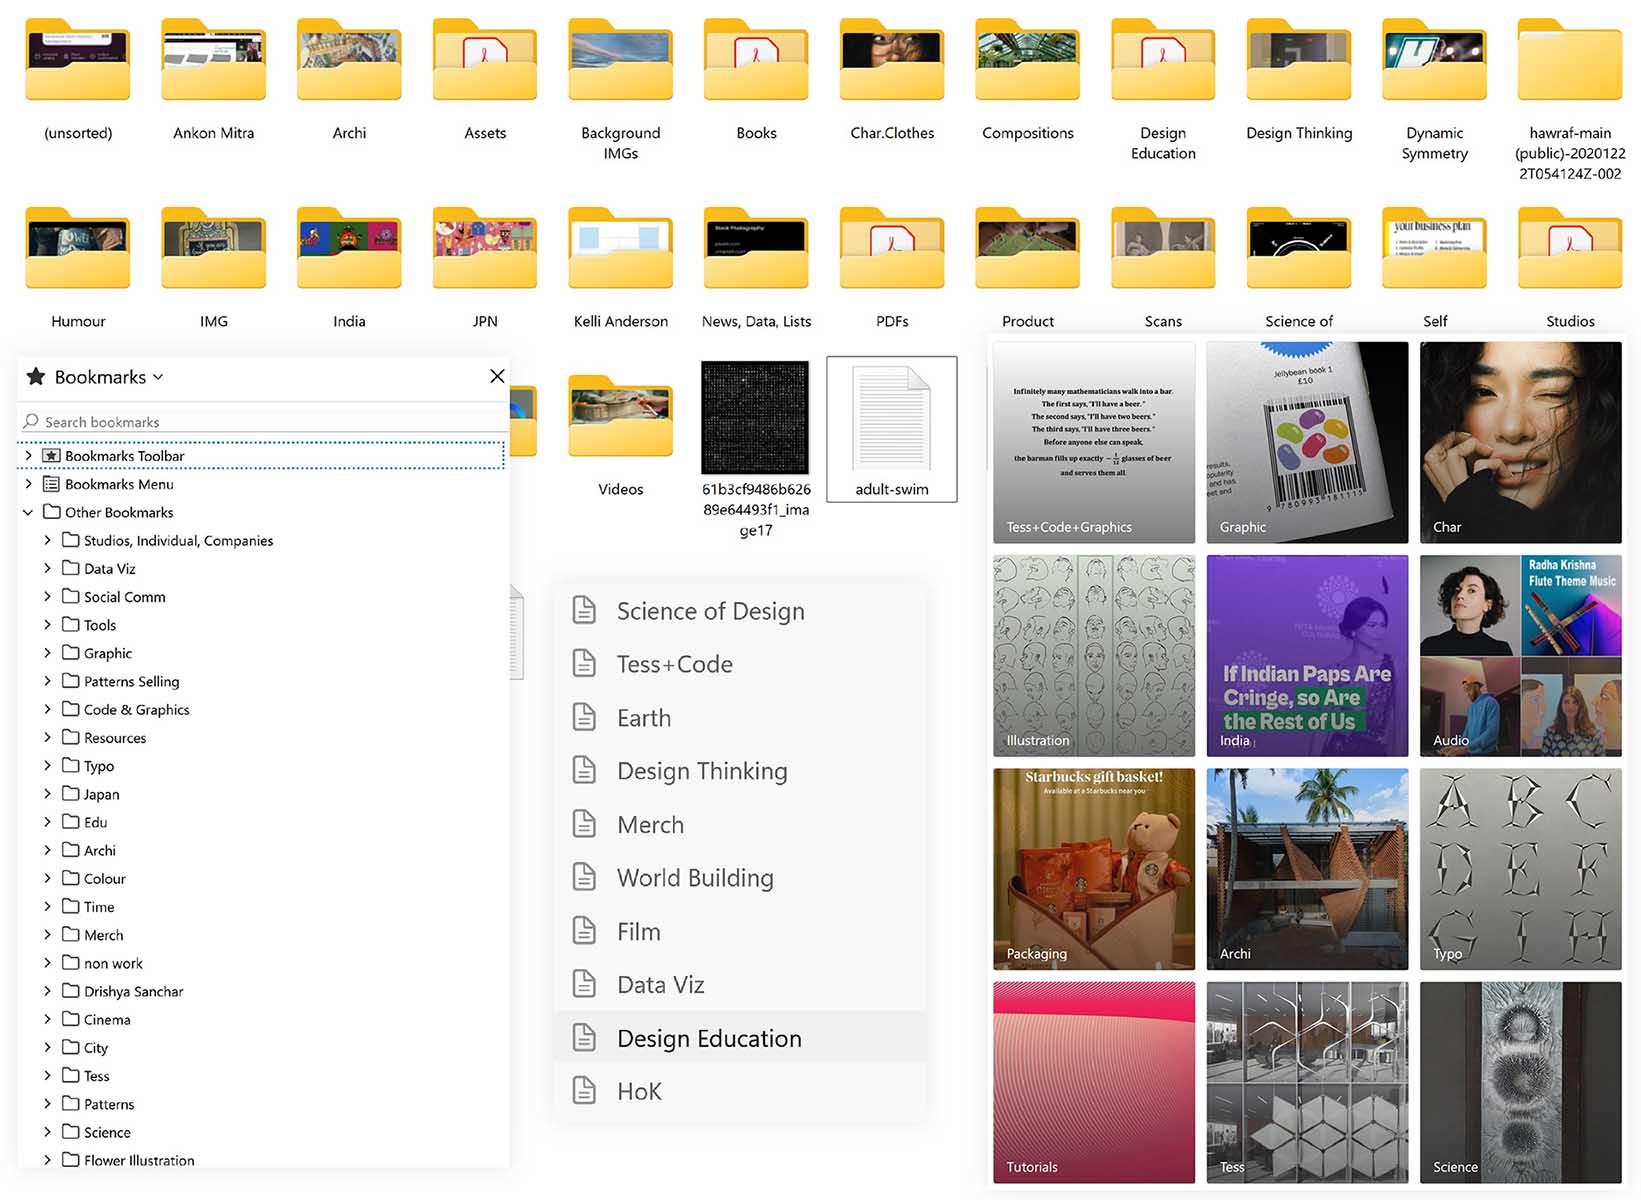
Task: Click the page icon beside Earth
Action: tap(584, 718)
